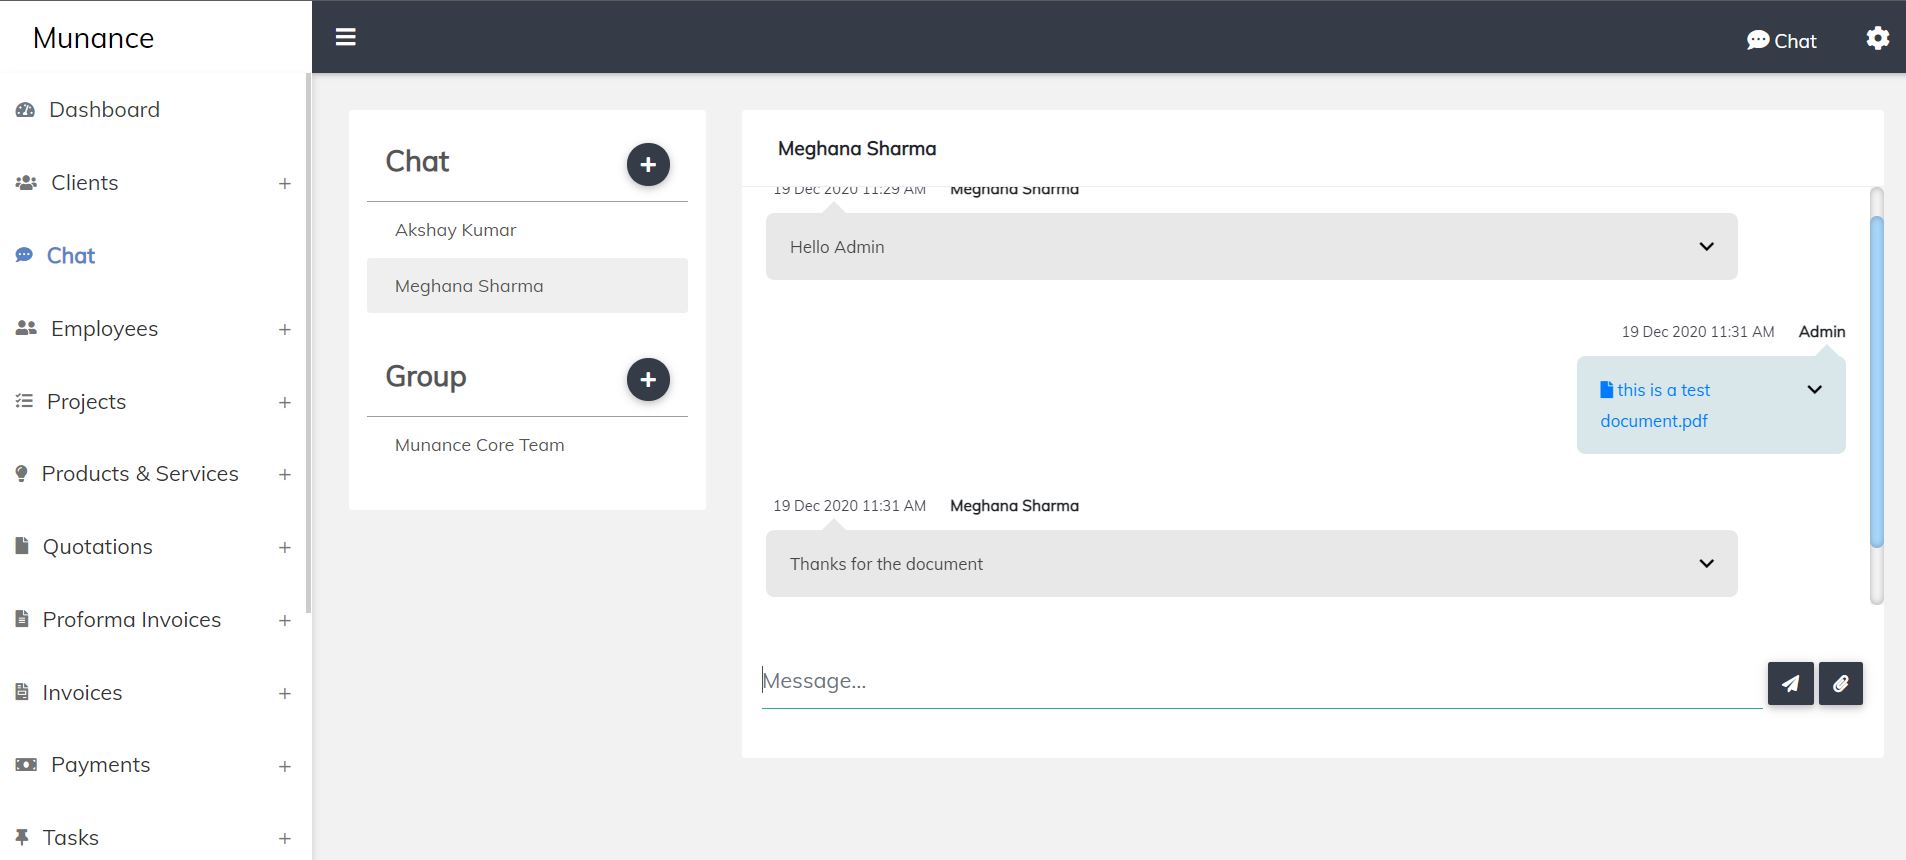The image size is (1906, 860).
Task: Expand Quotations submenu plus
Action: pos(285,548)
